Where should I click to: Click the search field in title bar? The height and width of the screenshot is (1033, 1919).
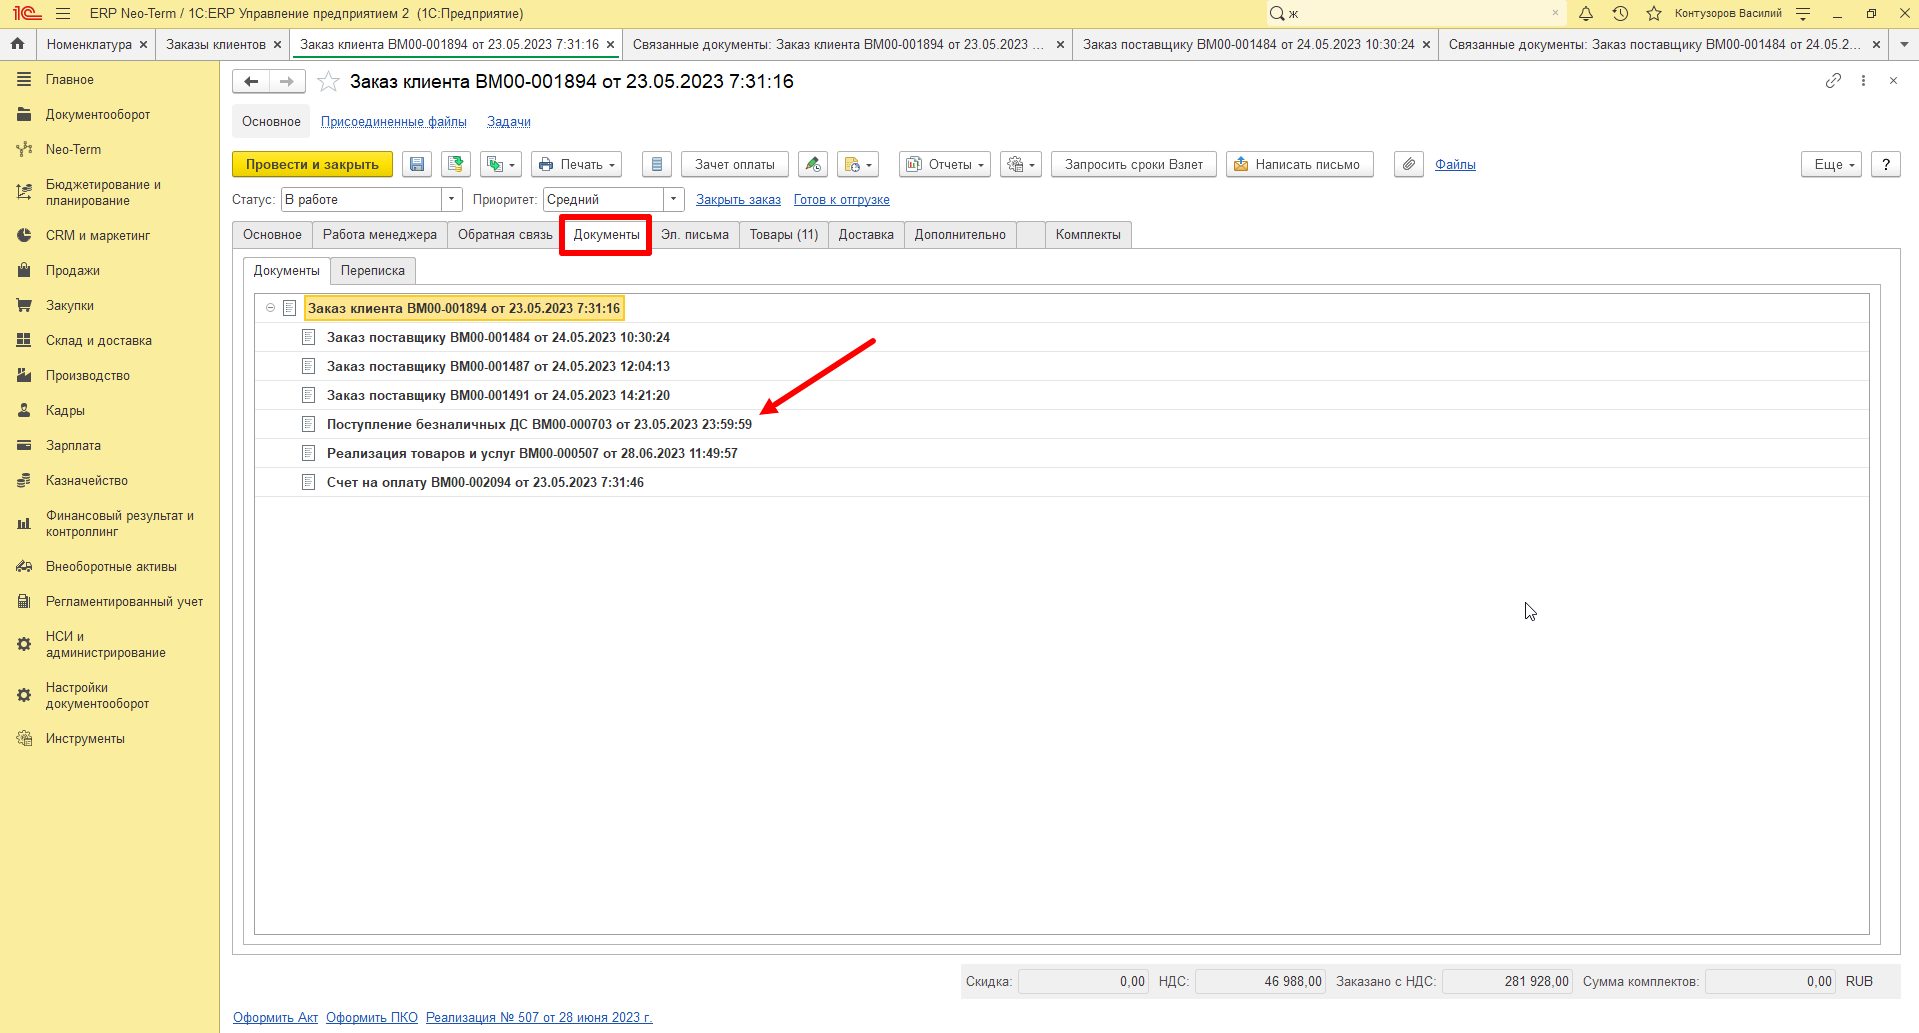1415,13
